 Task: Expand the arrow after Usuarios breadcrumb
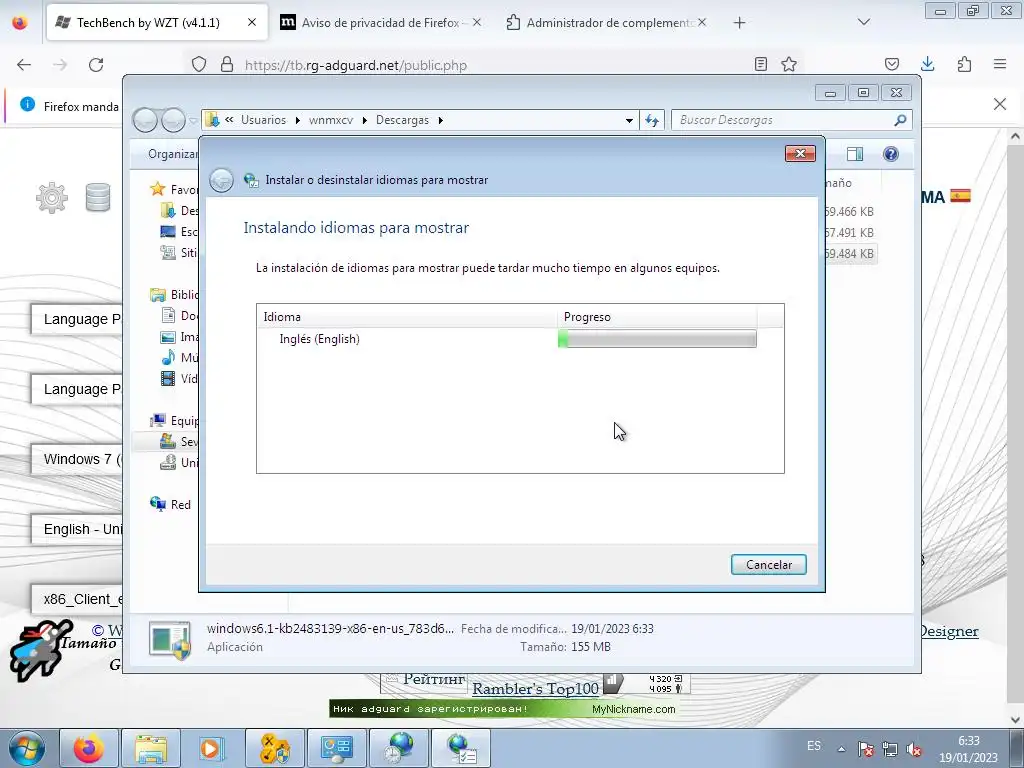298,120
